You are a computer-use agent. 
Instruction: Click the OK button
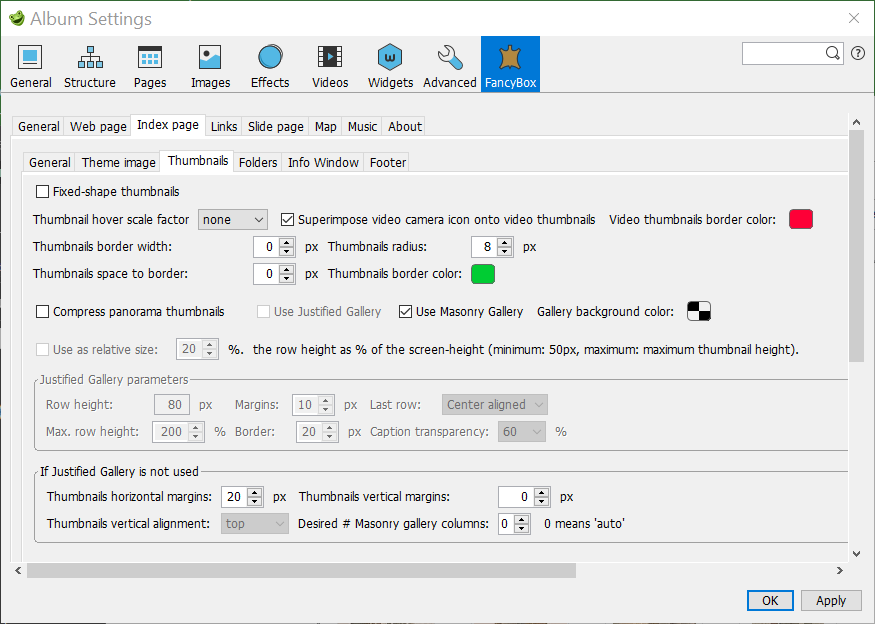770,600
